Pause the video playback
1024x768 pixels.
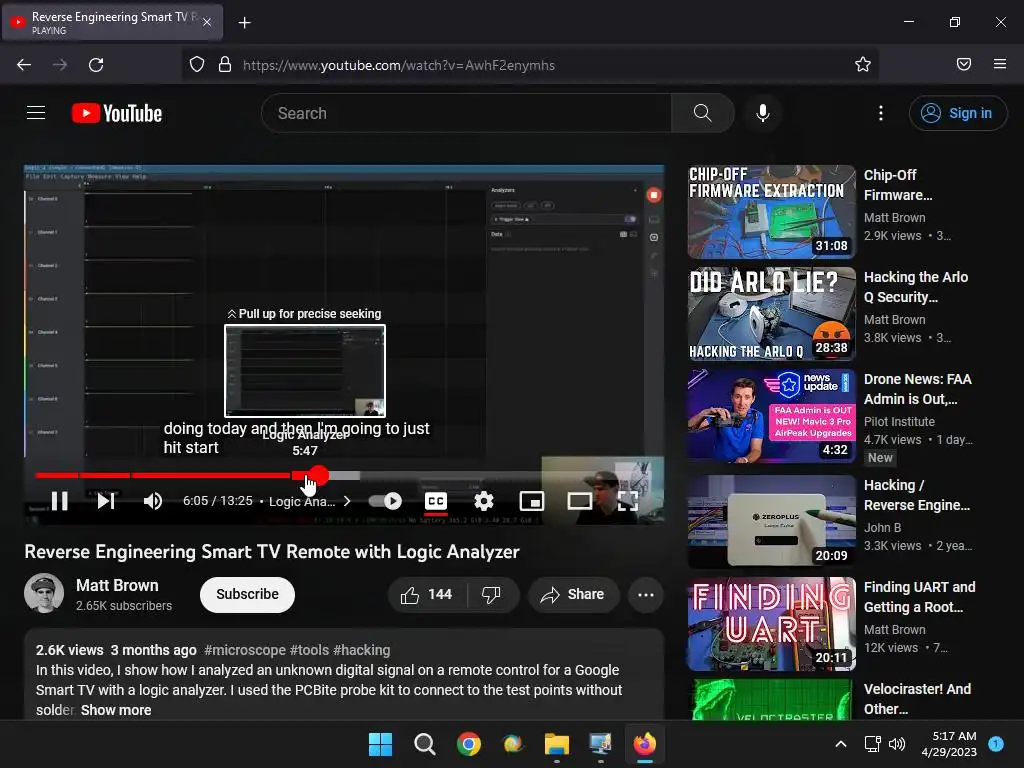pyautogui.click(x=59, y=501)
